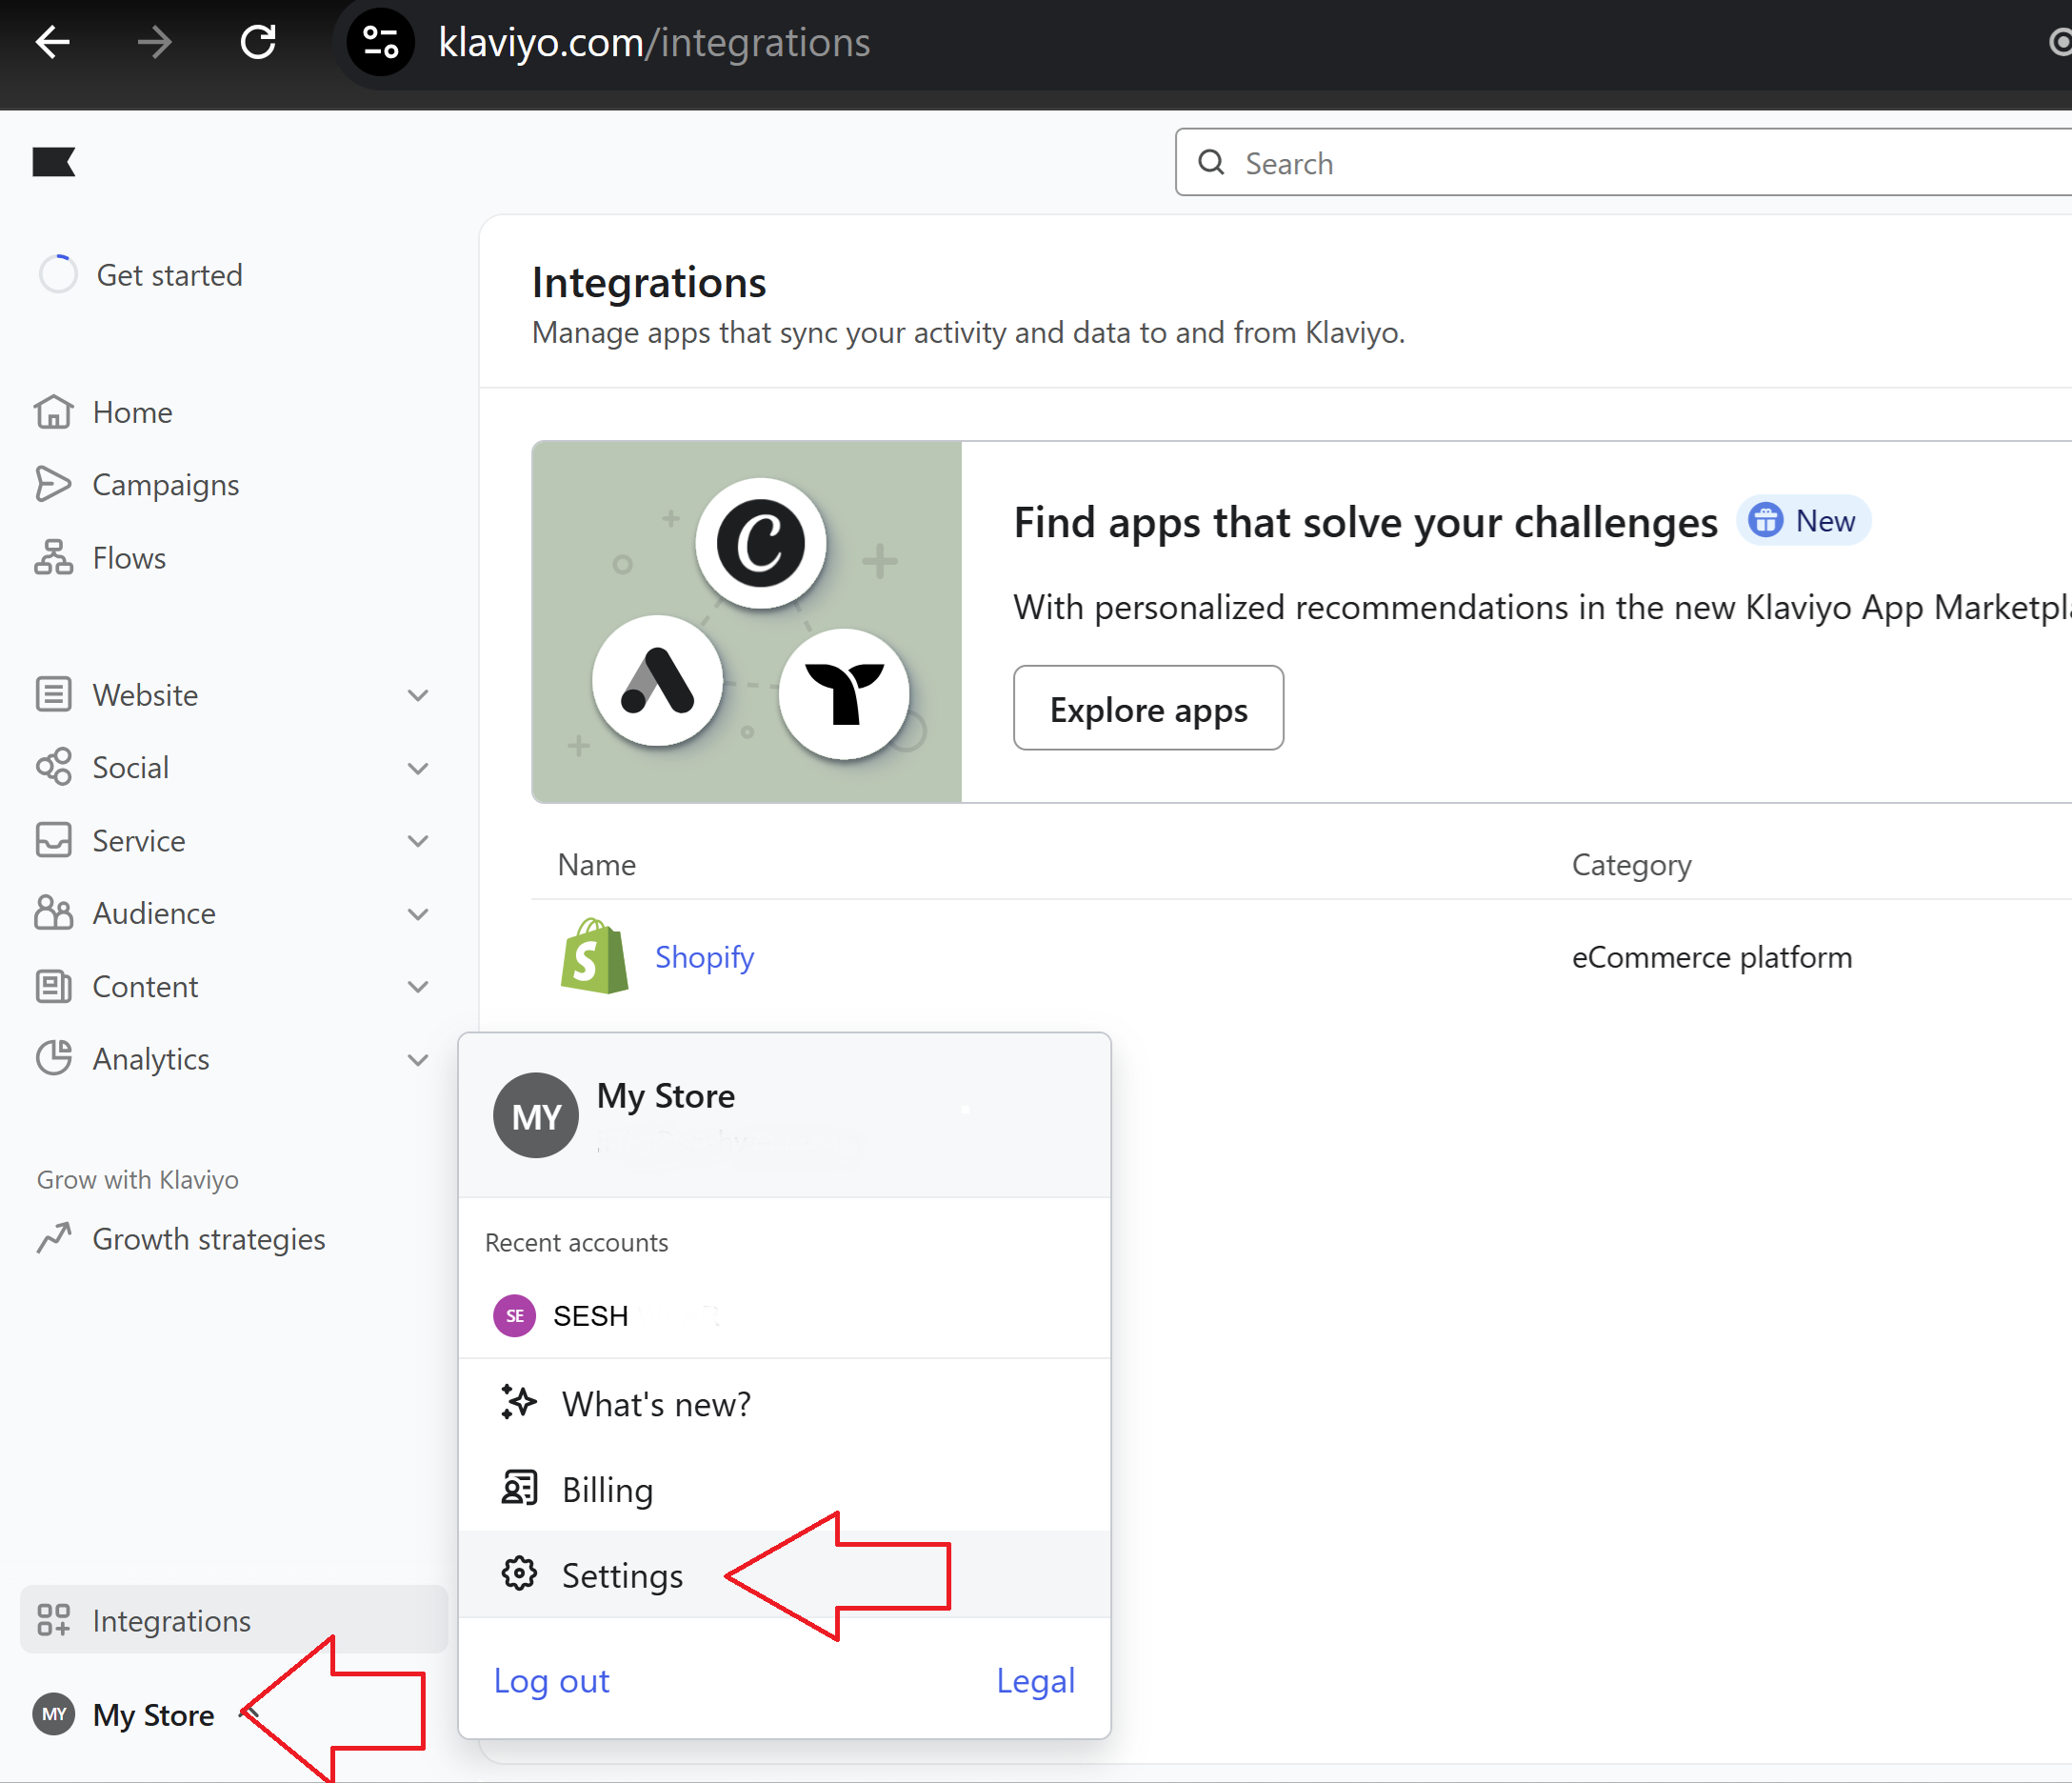Click the Shopify bag logo
The image size is (2072, 1783).
[x=594, y=956]
